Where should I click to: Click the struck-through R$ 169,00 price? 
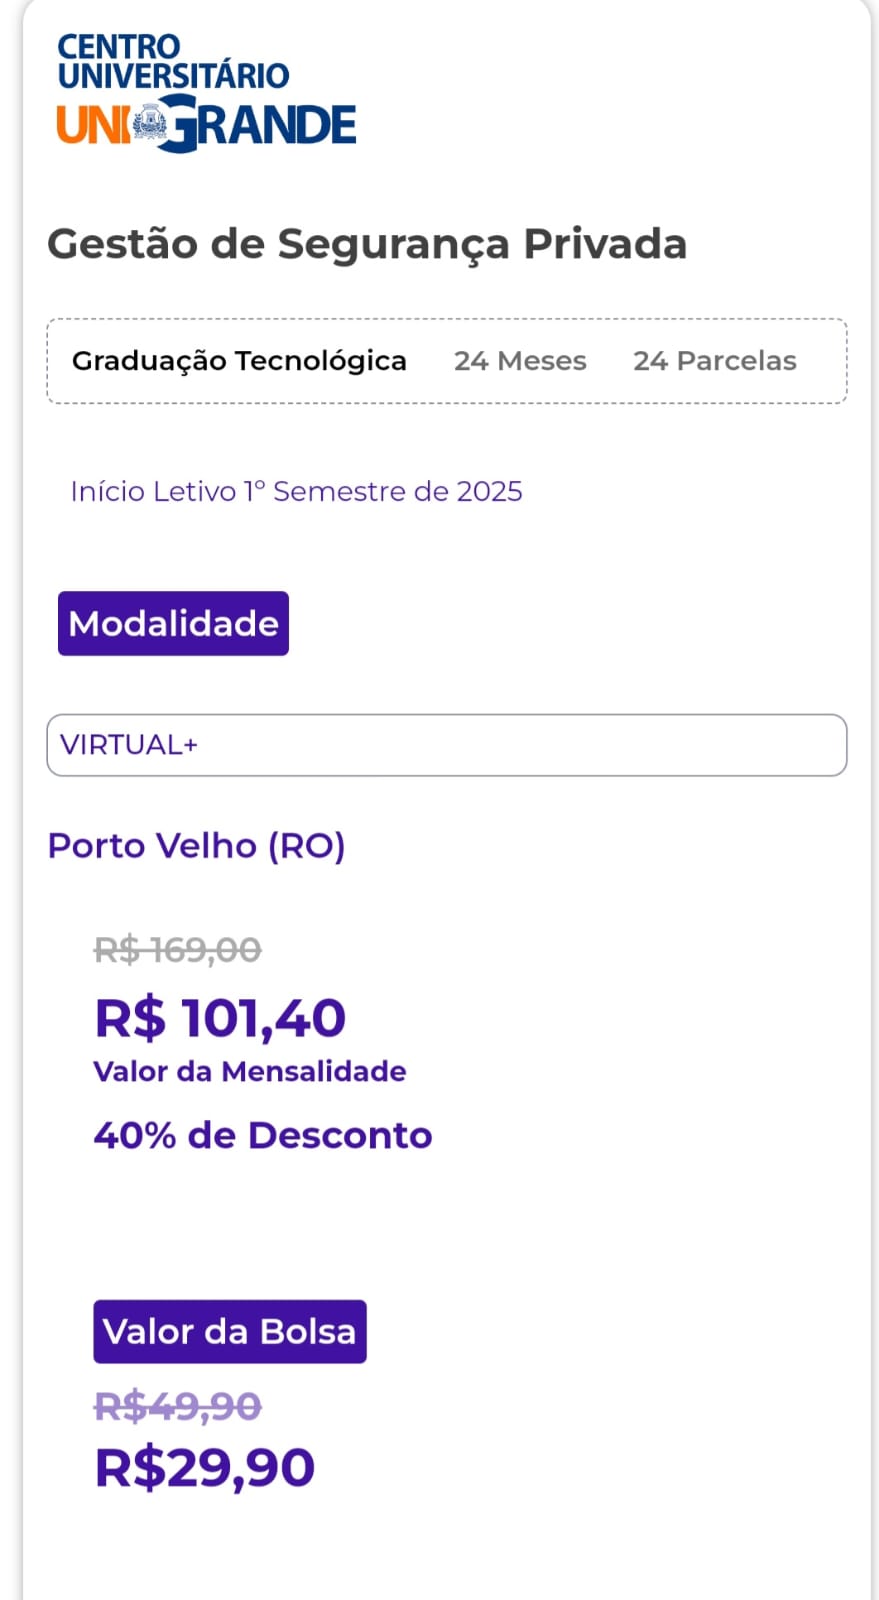(x=178, y=949)
